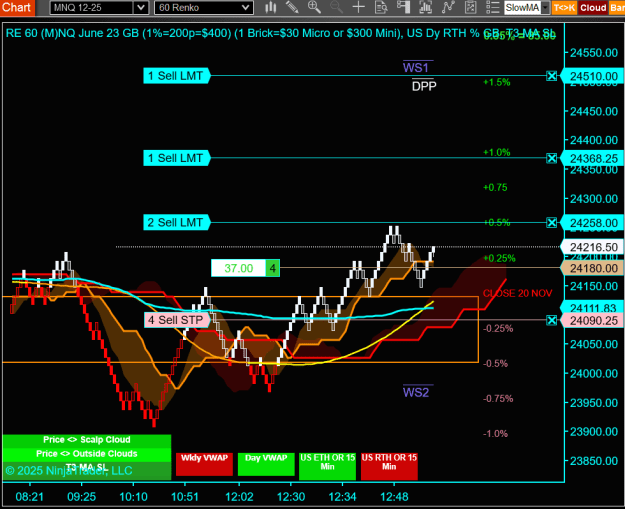This screenshot has width=625, height=509.
Task: Click the DPP pivot label
Action: tap(424, 86)
